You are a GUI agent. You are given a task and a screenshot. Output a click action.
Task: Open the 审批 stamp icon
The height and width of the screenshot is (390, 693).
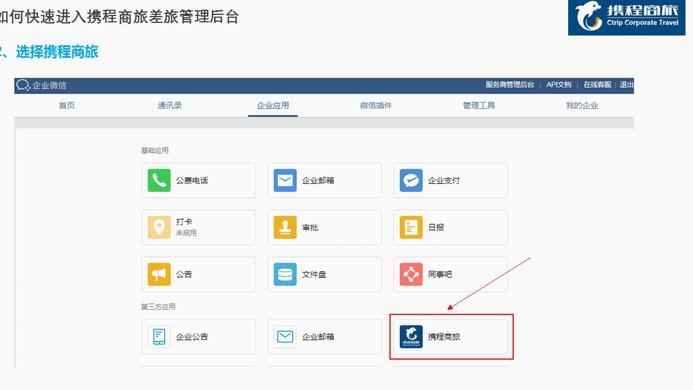point(285,227)
